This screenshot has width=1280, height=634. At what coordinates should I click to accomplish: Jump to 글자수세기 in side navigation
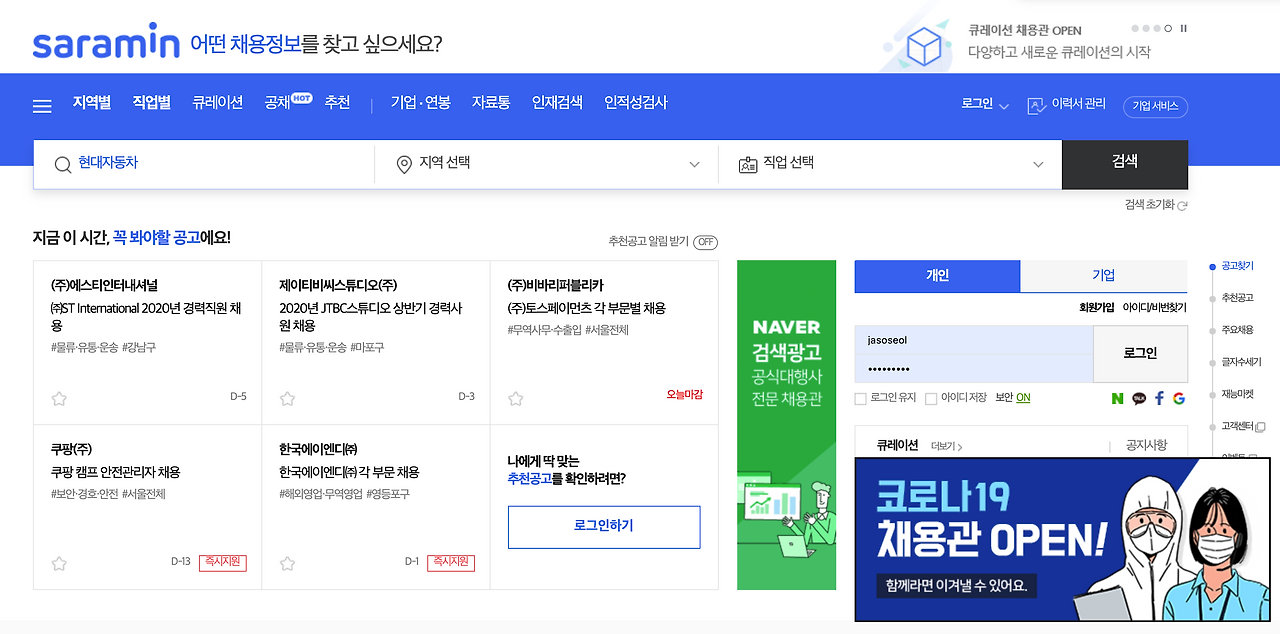click(x=1240, y=362)
